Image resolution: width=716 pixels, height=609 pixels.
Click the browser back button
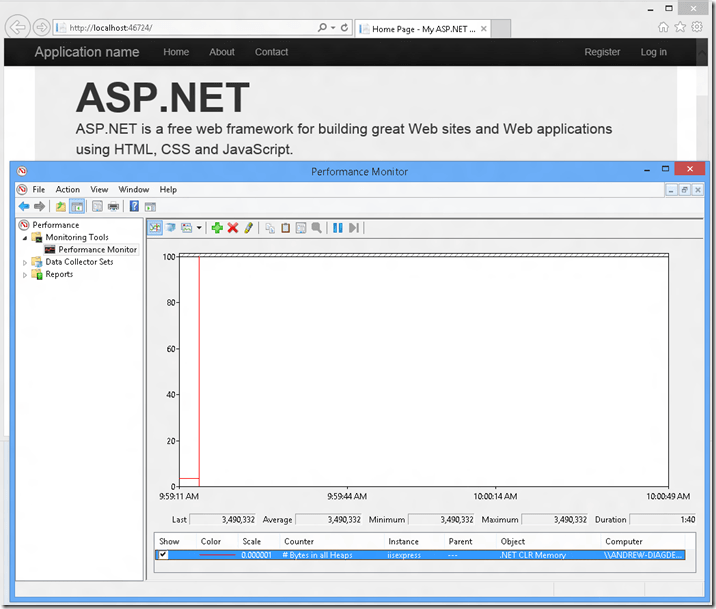pos(18,27)
